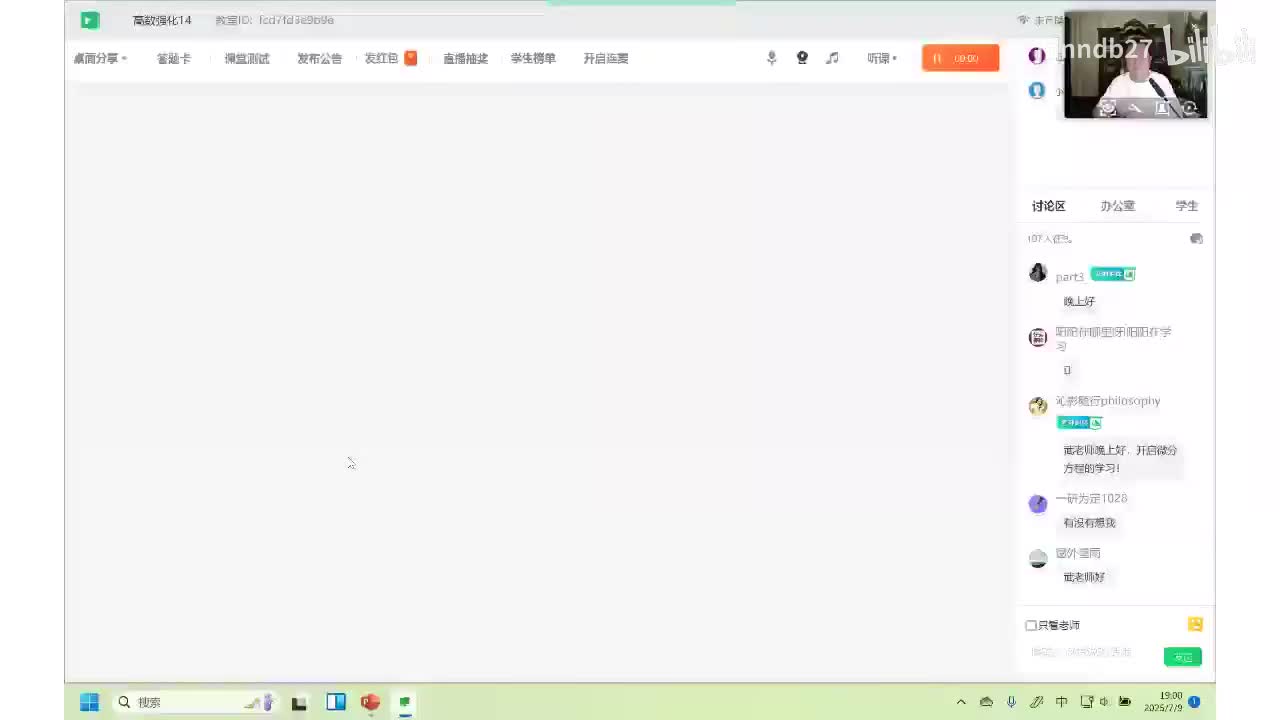Switch to the 学生 tab
This screenshot has height=720, width=1280.
tap(1186, 206)
